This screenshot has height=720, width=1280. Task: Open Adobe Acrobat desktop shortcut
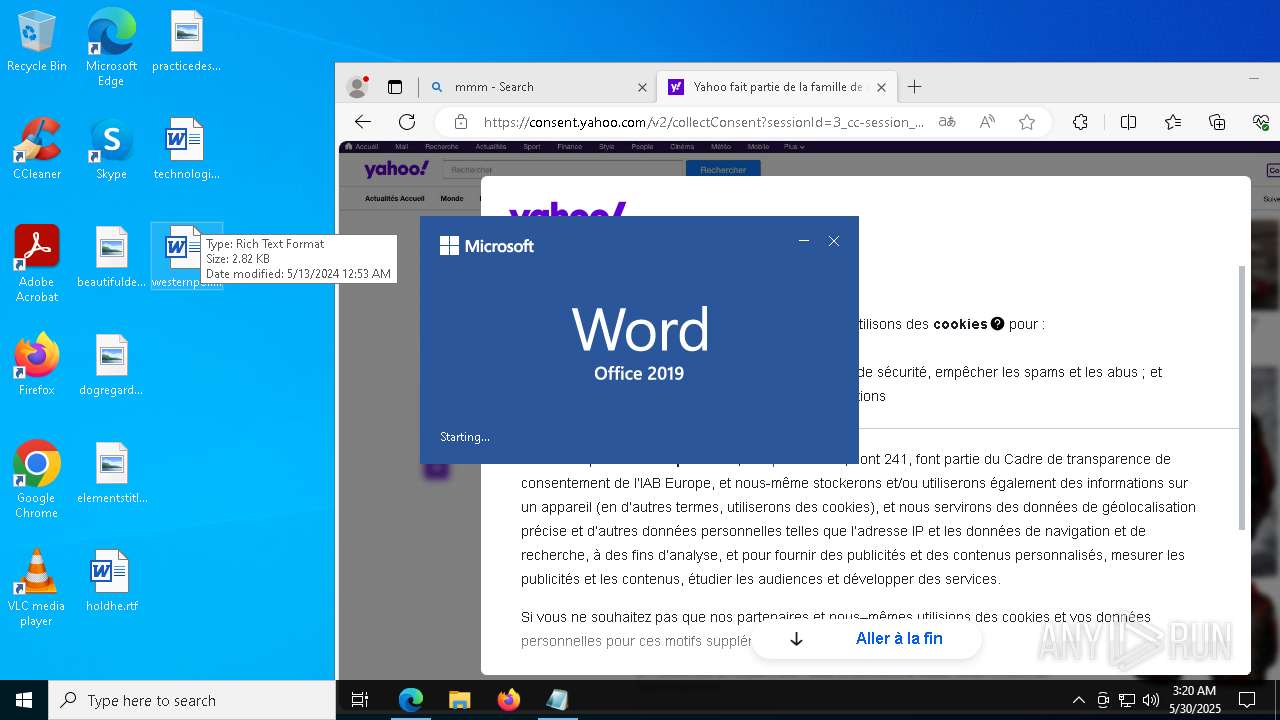click(37, 264)
